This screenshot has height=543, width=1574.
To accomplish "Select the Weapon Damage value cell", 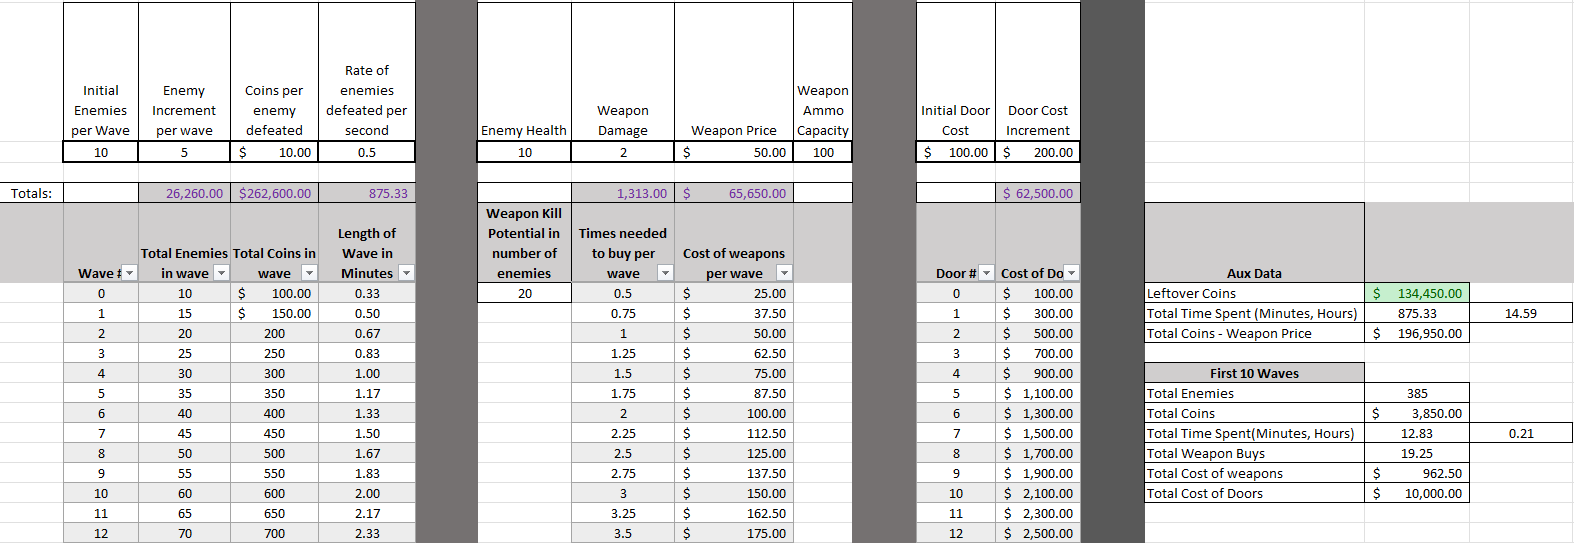I will pos(623,152).
